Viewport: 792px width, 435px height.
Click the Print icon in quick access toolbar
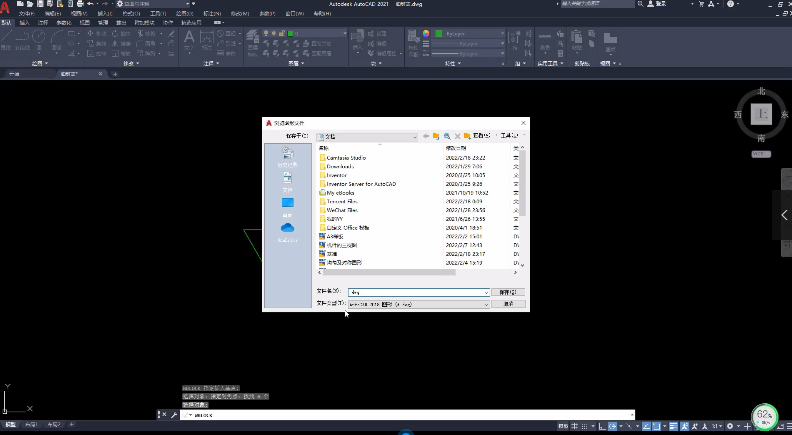[80, 4]
